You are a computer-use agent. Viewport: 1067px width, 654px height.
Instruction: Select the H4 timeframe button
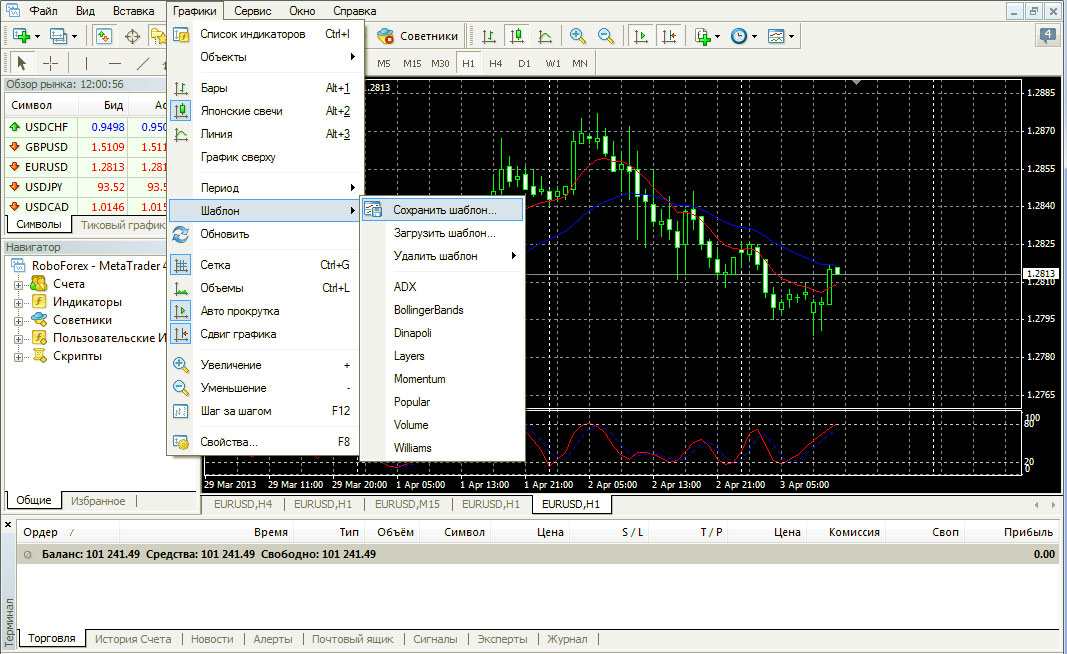tap(495, 63)
